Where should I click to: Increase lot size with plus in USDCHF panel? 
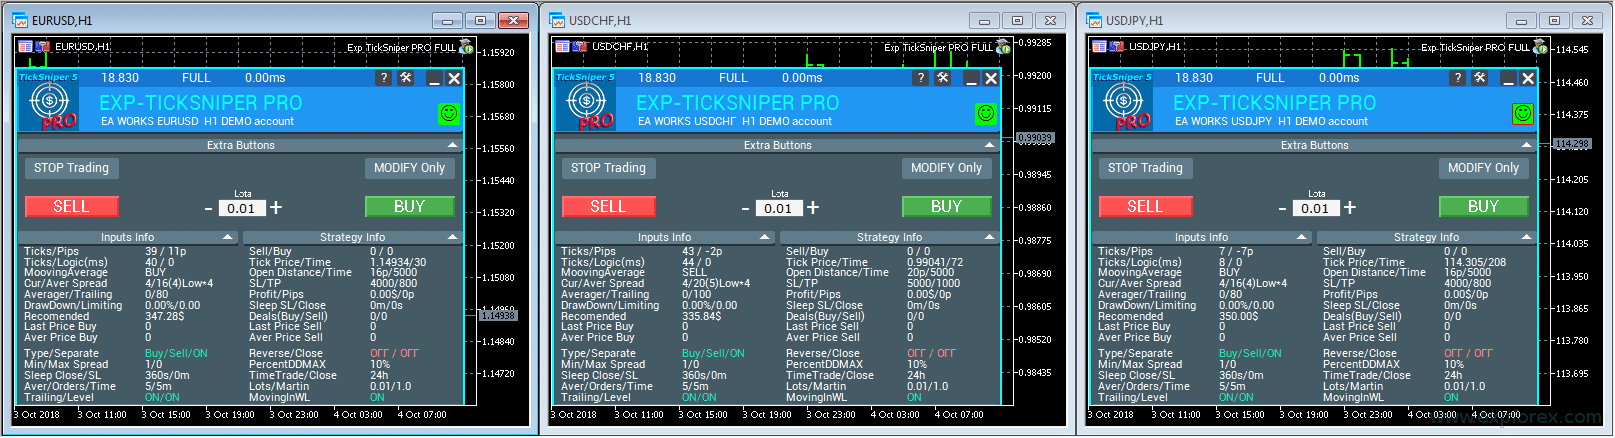(813, 207)
